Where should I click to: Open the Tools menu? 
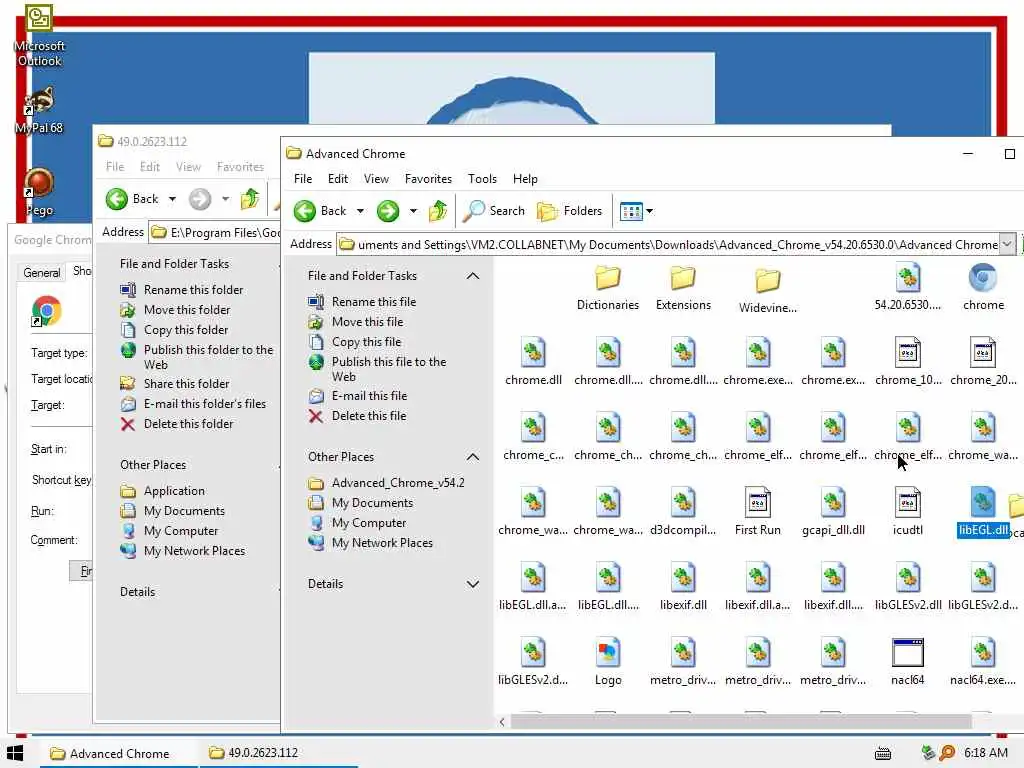[x=482, y=178]
